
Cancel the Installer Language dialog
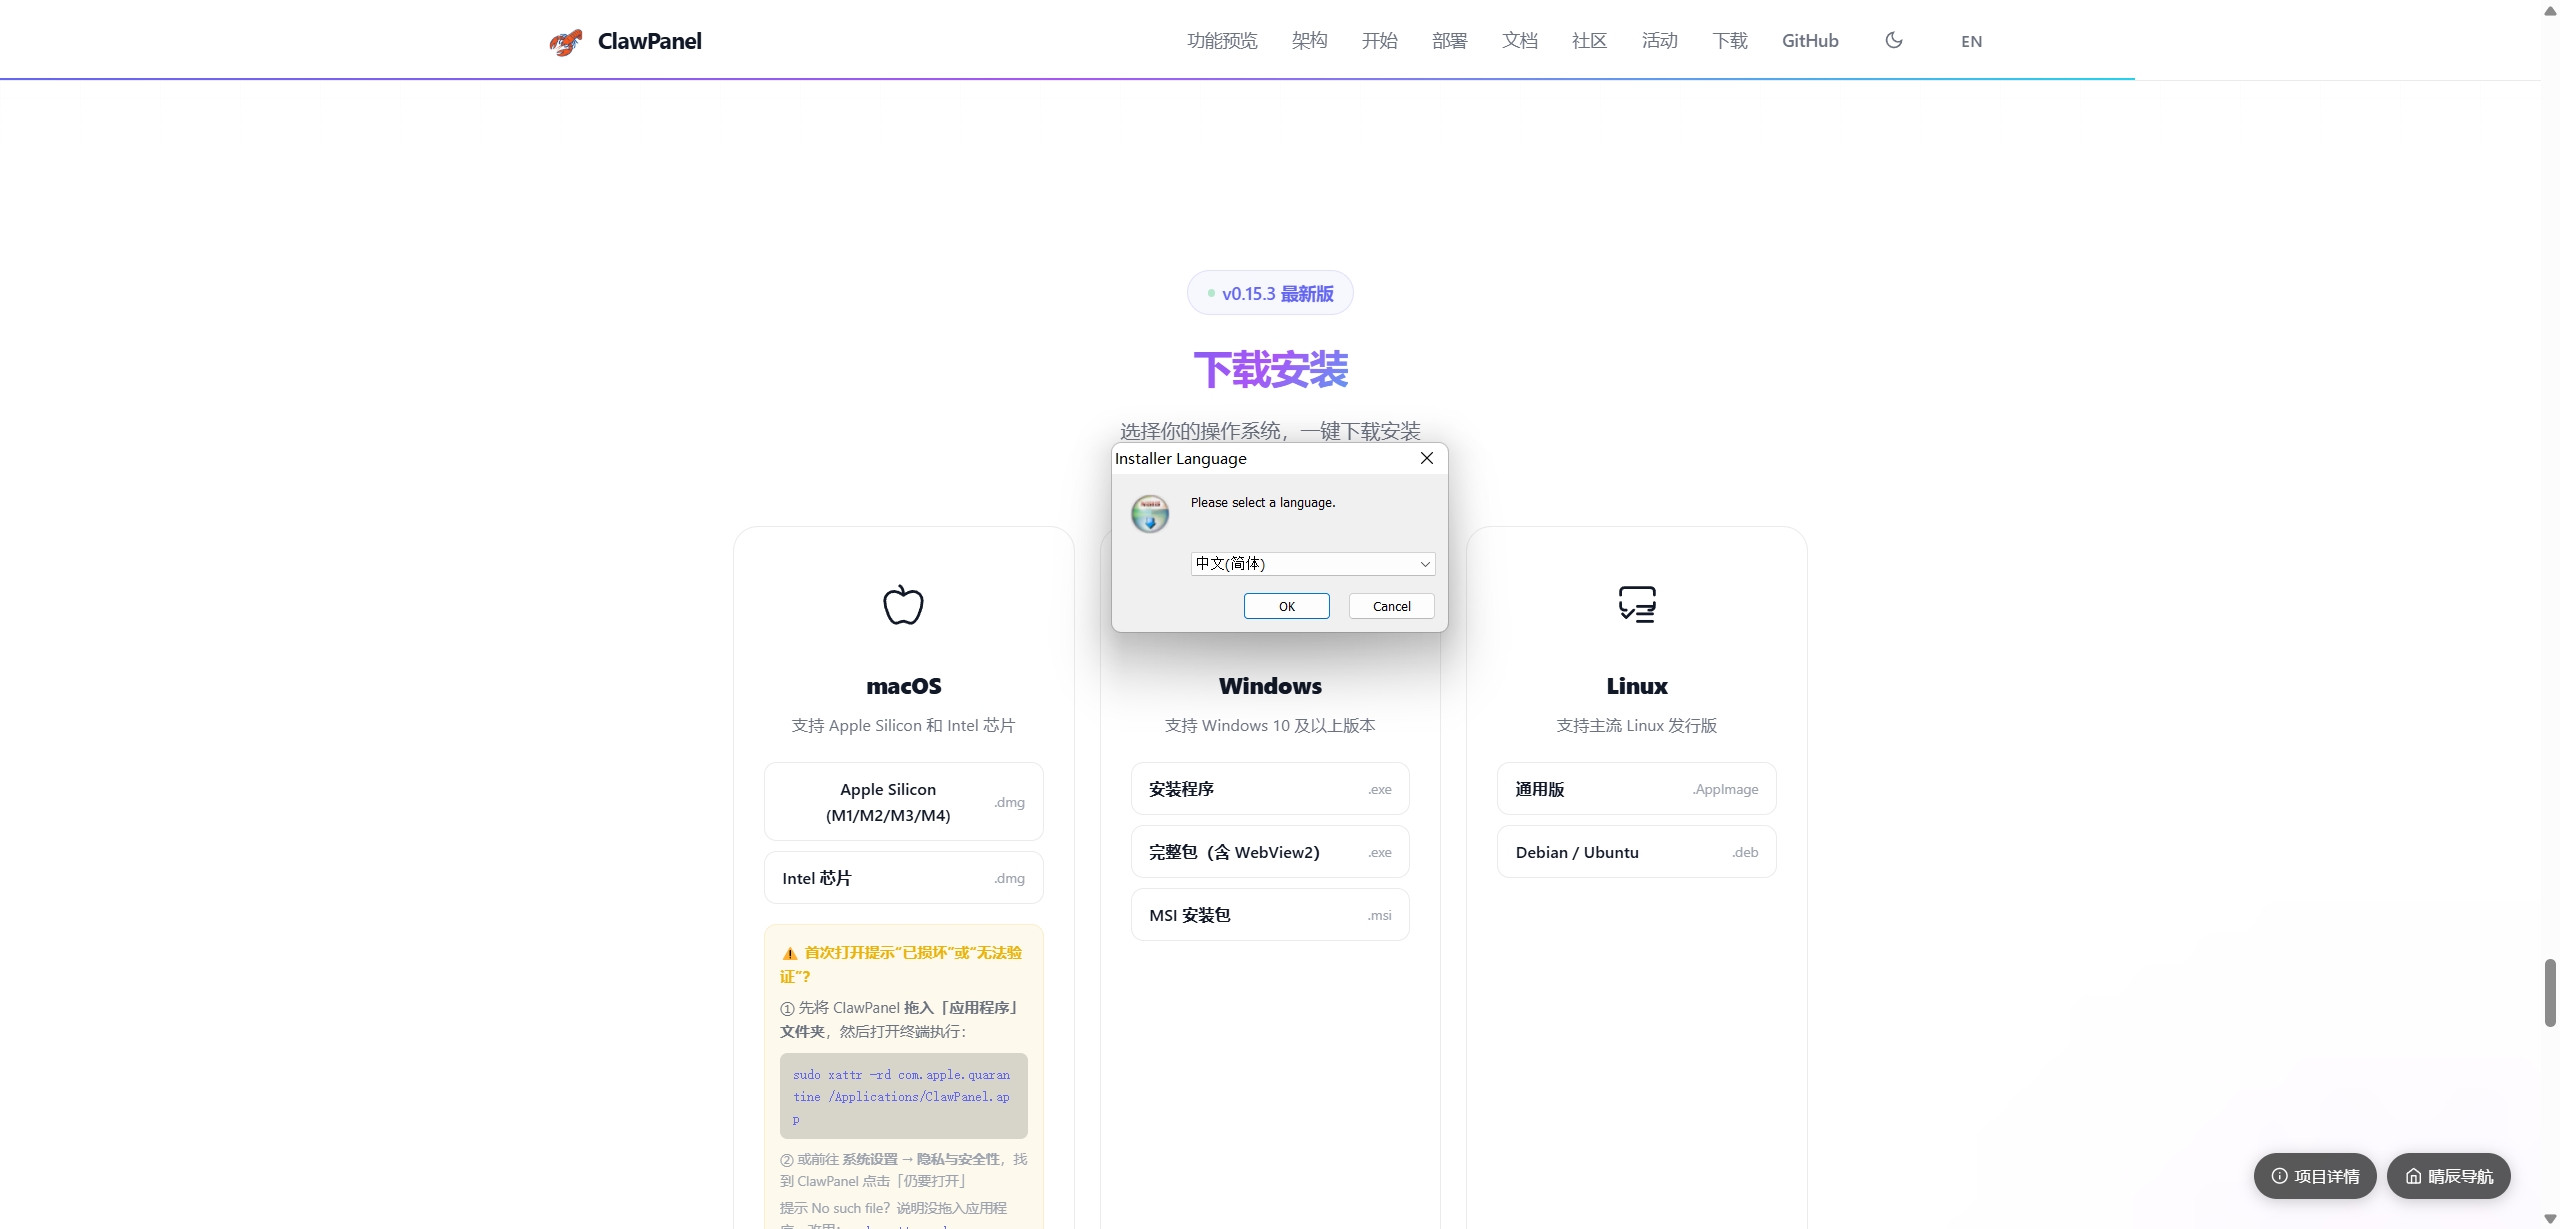1392,606
